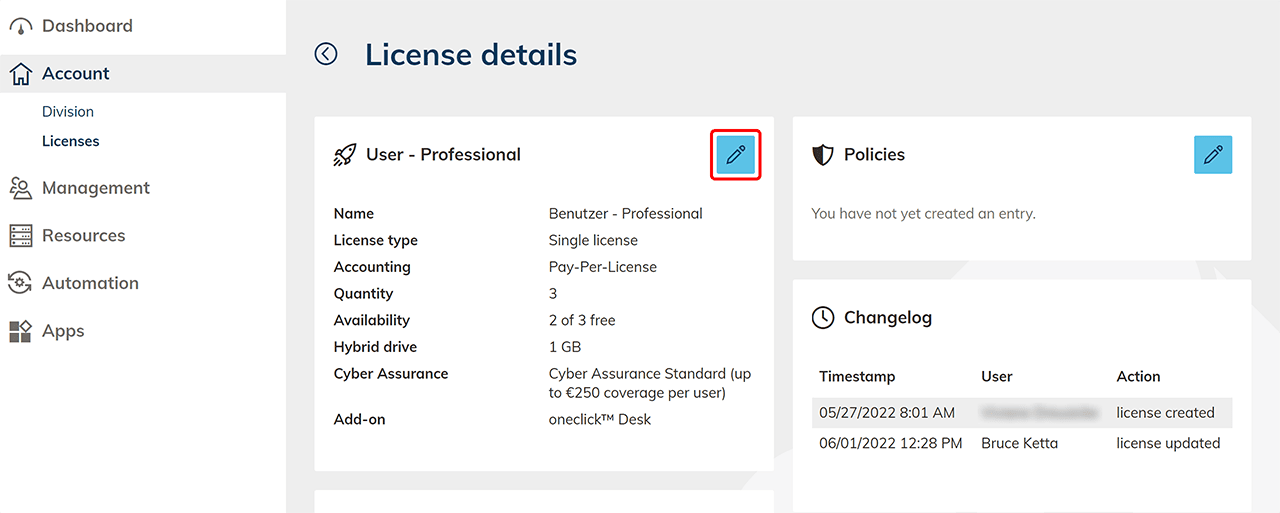
Task: Open the Dashboard menu item
Action: 87,26
